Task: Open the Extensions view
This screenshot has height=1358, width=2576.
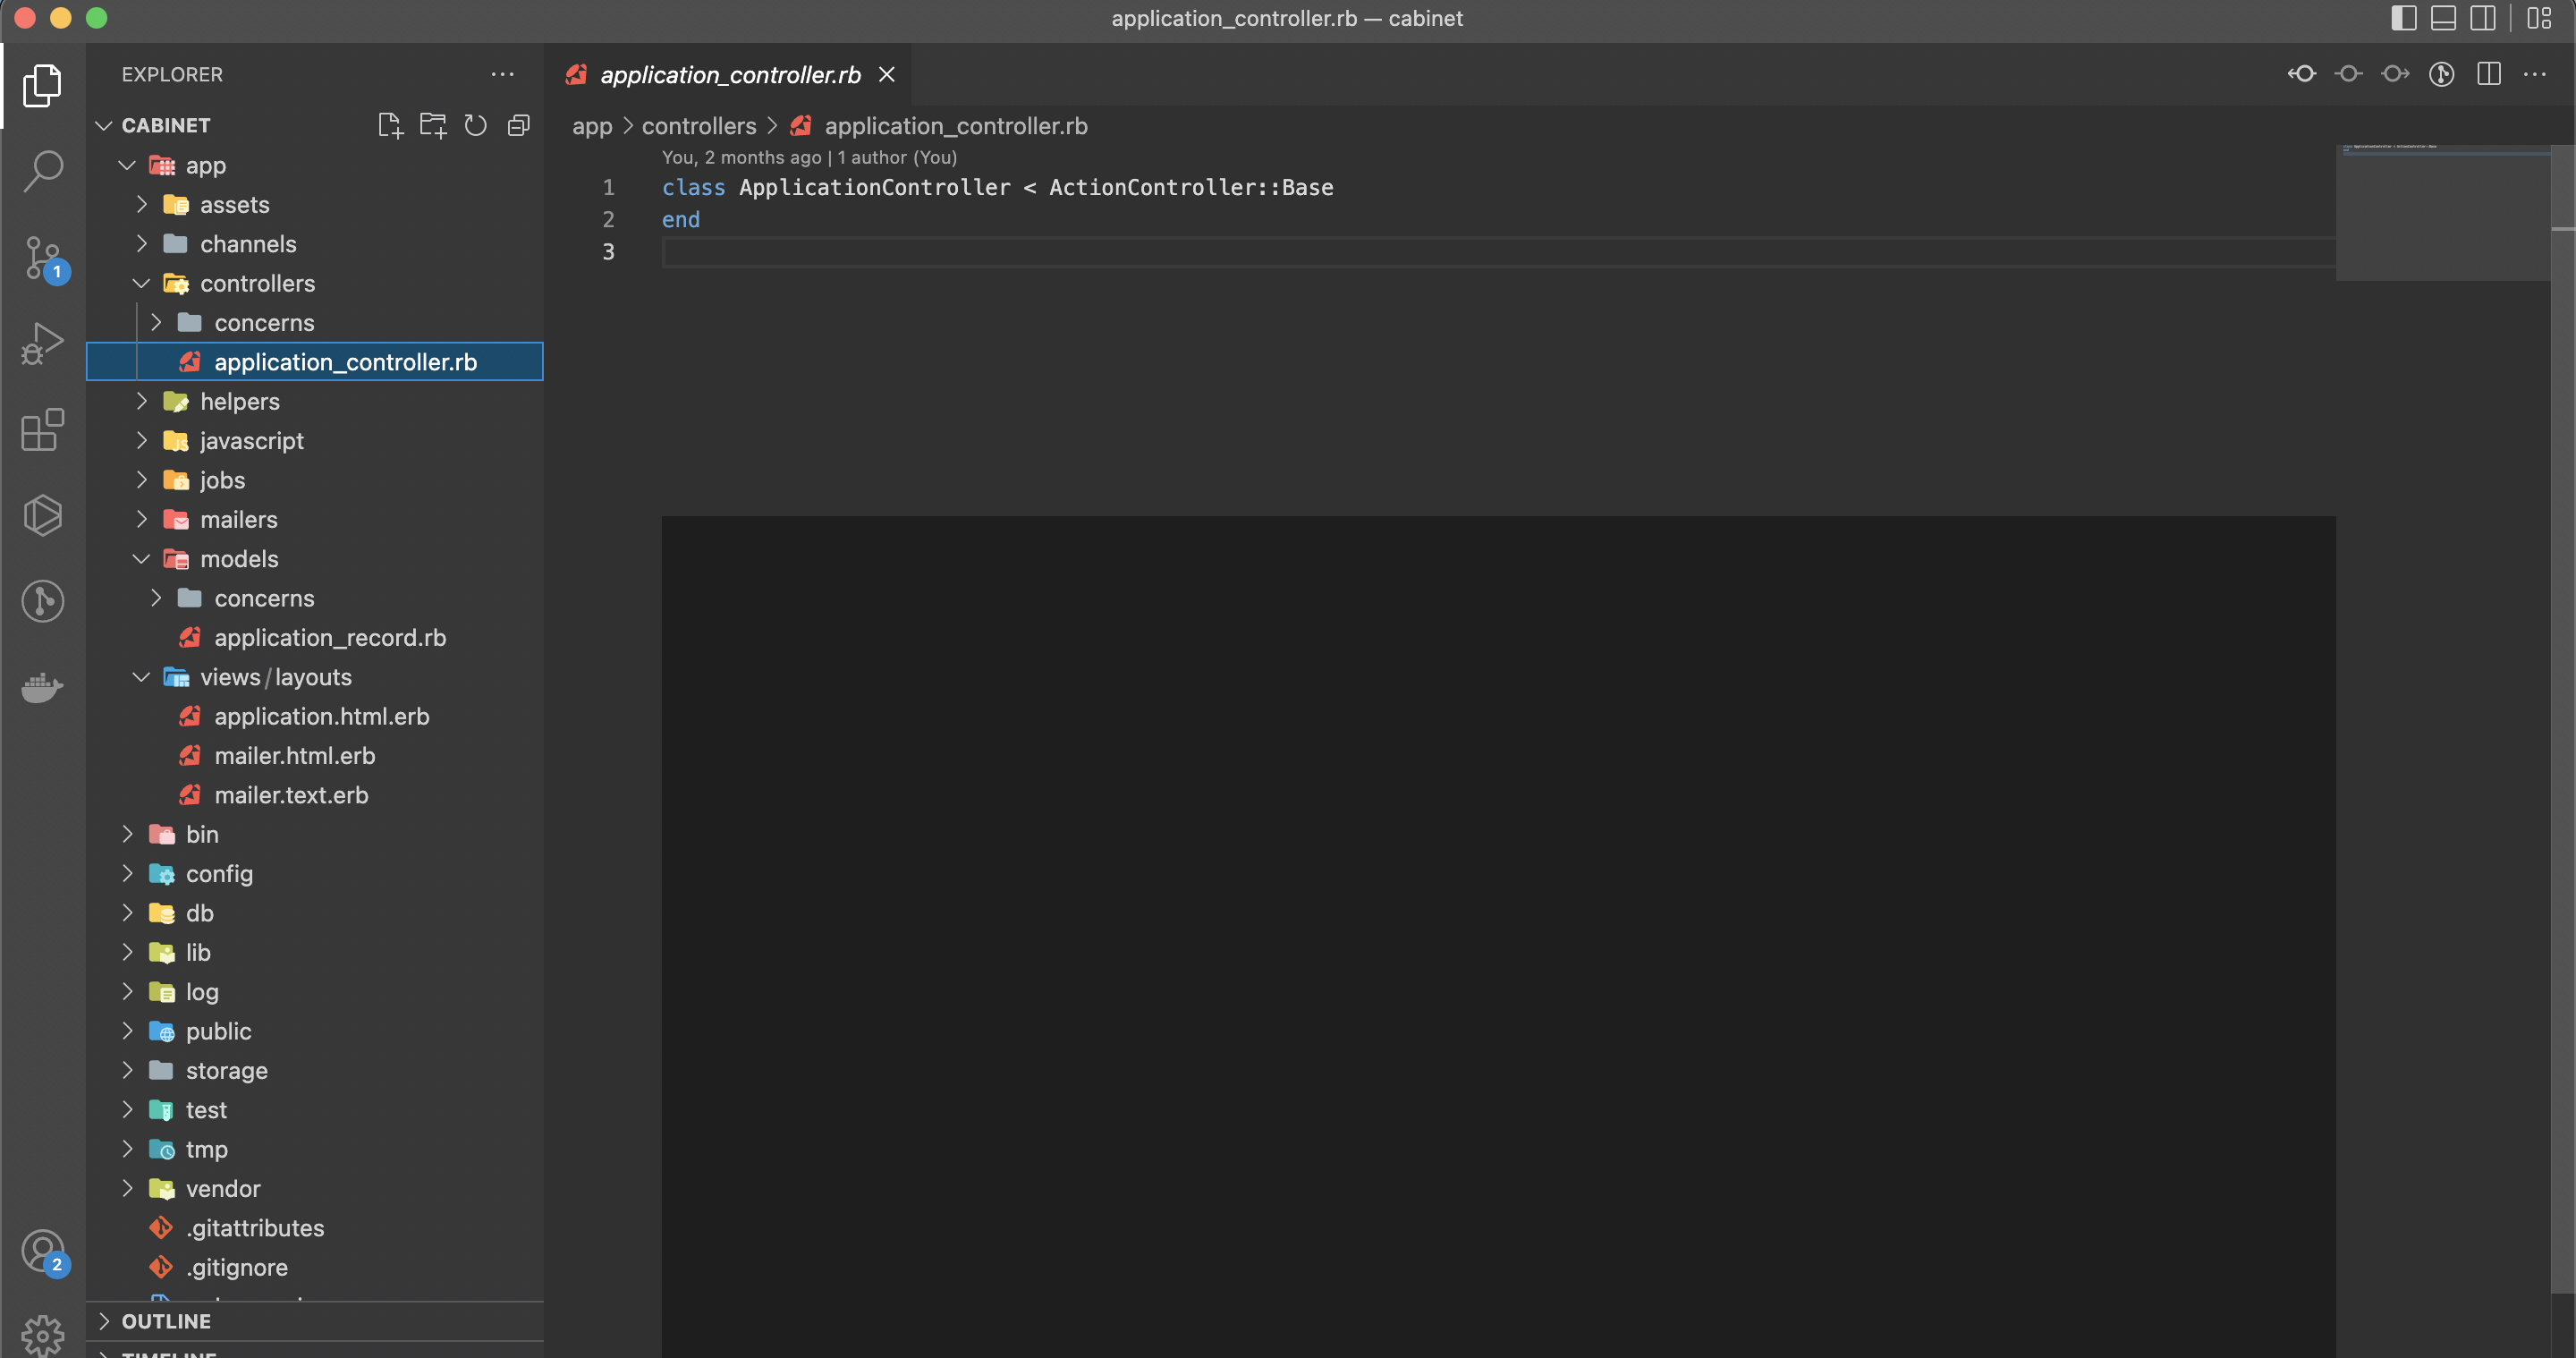Action: [43, 430]
